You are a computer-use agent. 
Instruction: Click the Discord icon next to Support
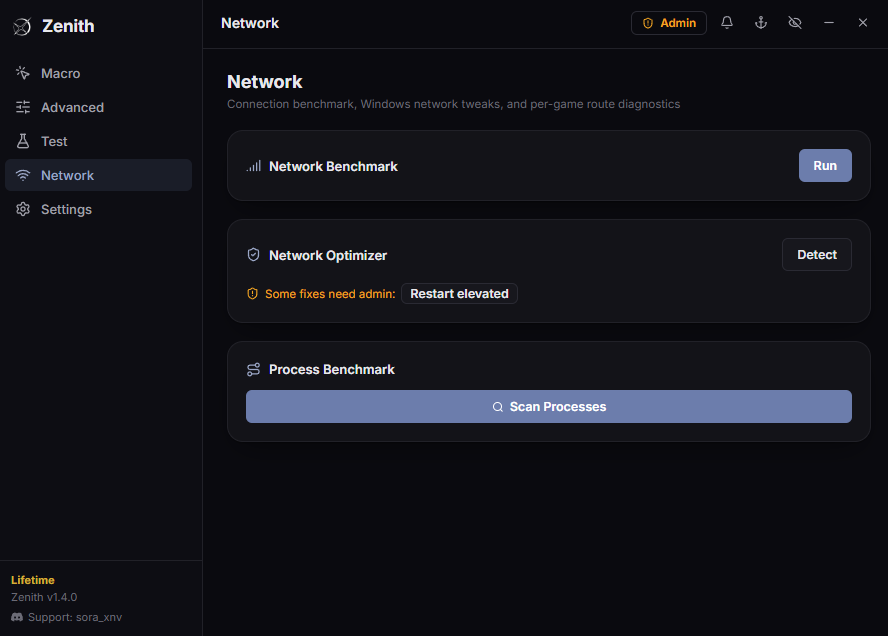point(17,617)
